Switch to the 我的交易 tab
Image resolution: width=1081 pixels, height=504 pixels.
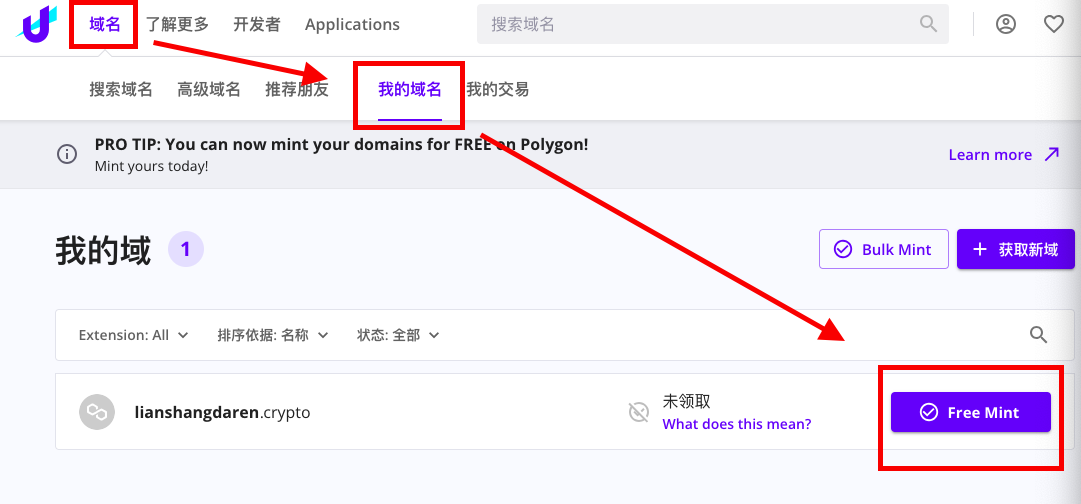[498, 90]
